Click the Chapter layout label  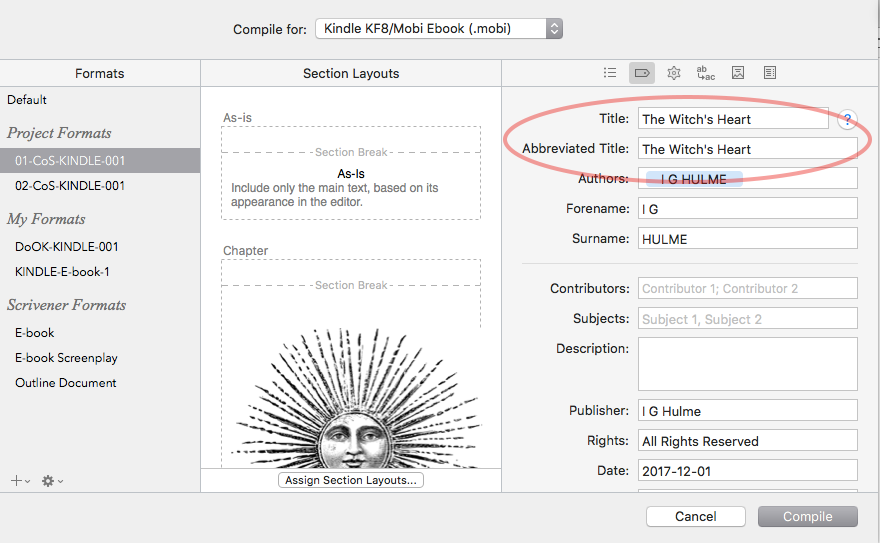245,251
